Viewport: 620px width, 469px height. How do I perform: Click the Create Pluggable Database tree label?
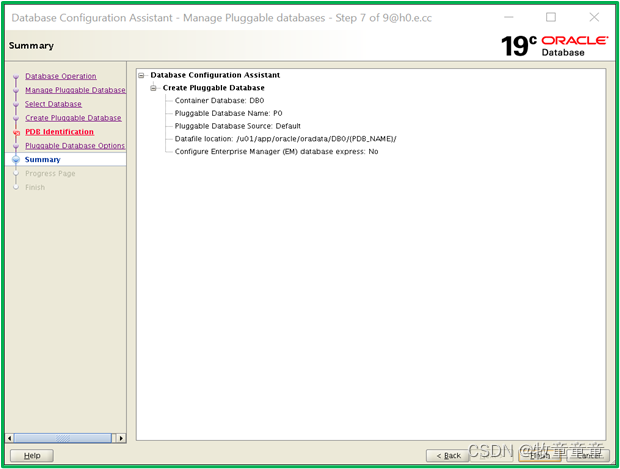tap(214, 88)
